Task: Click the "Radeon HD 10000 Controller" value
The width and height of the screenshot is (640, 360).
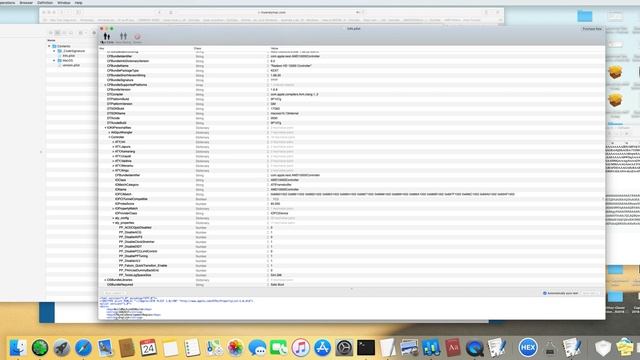Action: coord(291,66)
